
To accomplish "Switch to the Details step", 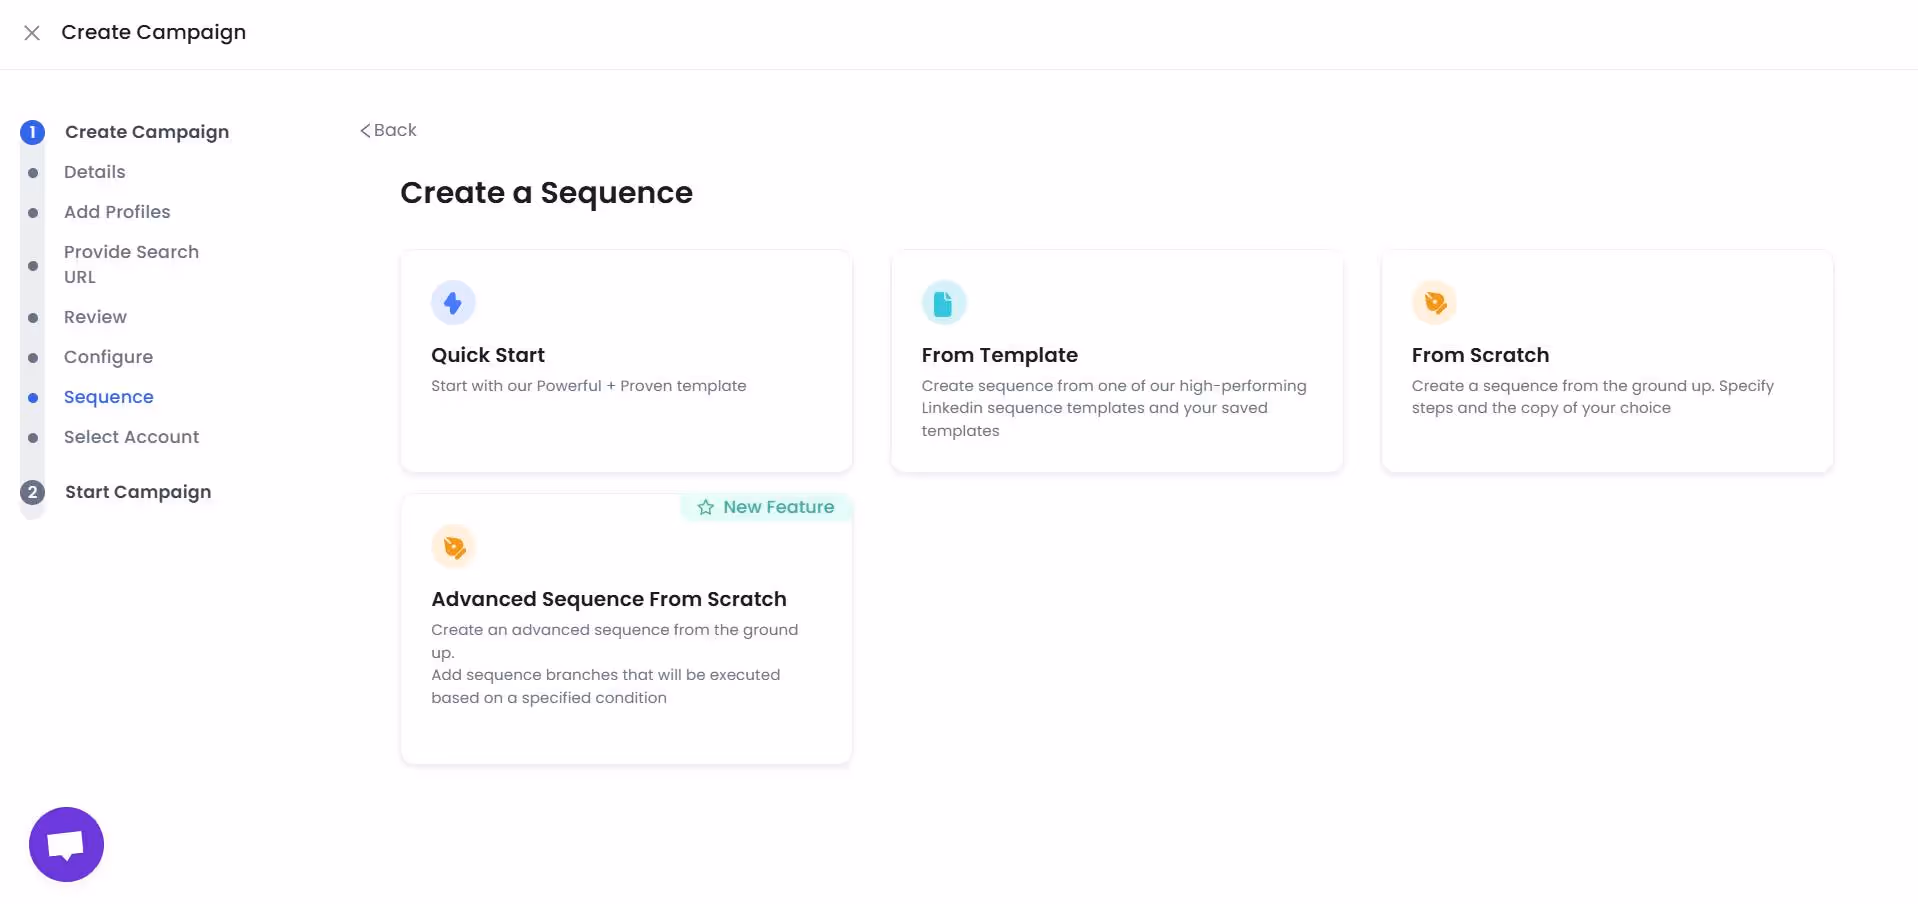I will (94, 172).
